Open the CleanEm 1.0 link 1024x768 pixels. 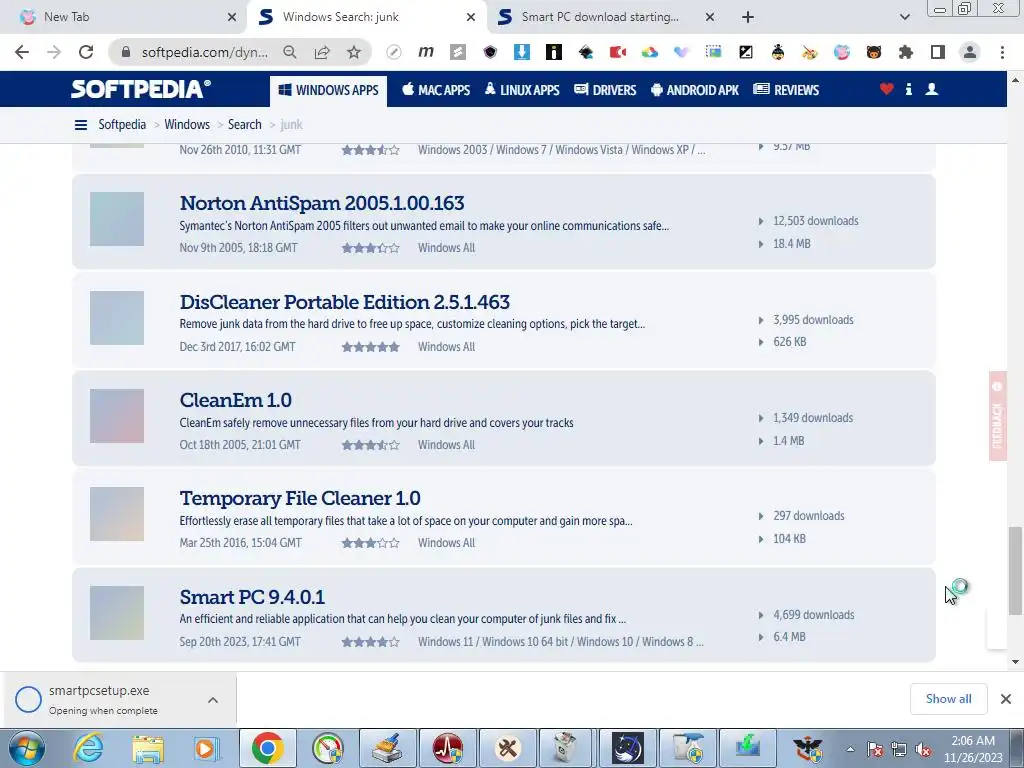[236, 400]
